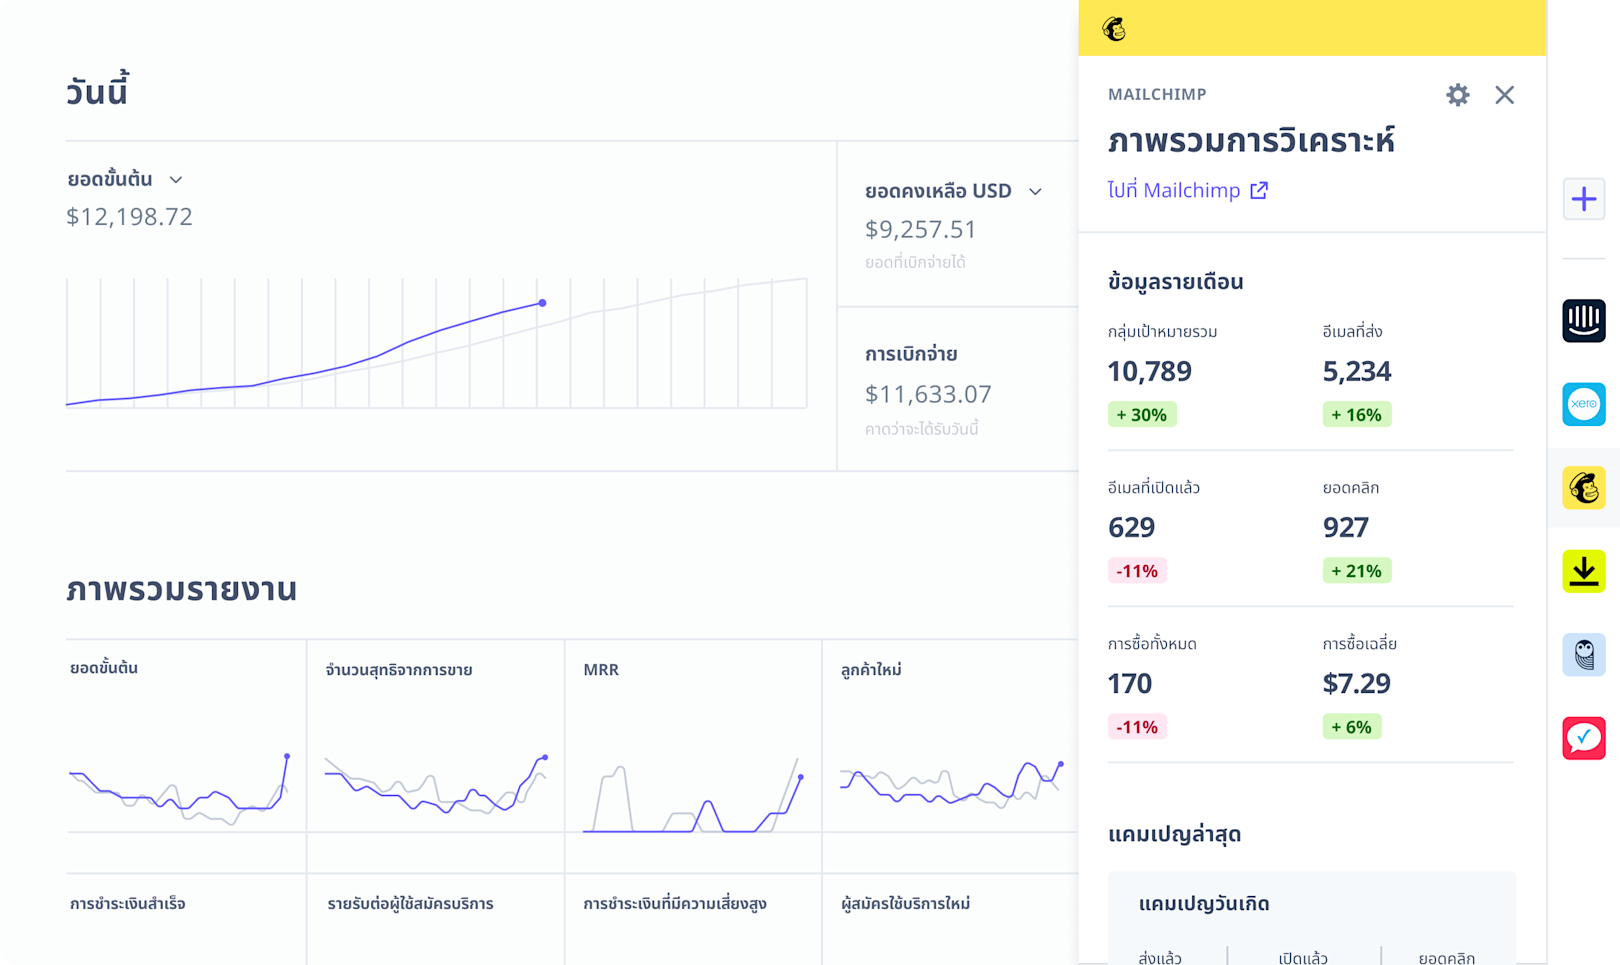Open the MRR report chart
1620x965 pixels.
[694, 795]
